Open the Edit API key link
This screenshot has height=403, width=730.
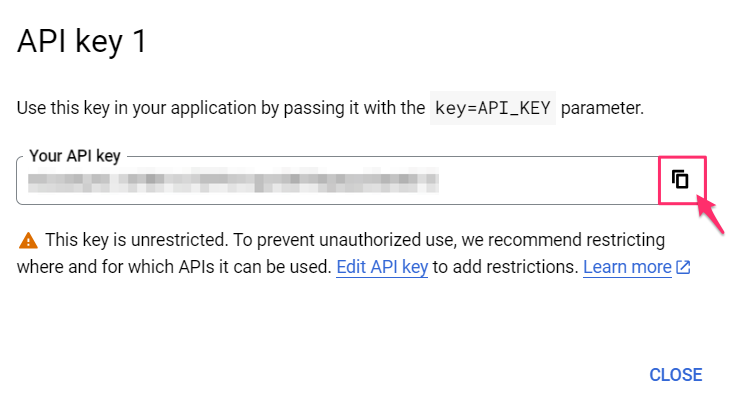point(382,267)
